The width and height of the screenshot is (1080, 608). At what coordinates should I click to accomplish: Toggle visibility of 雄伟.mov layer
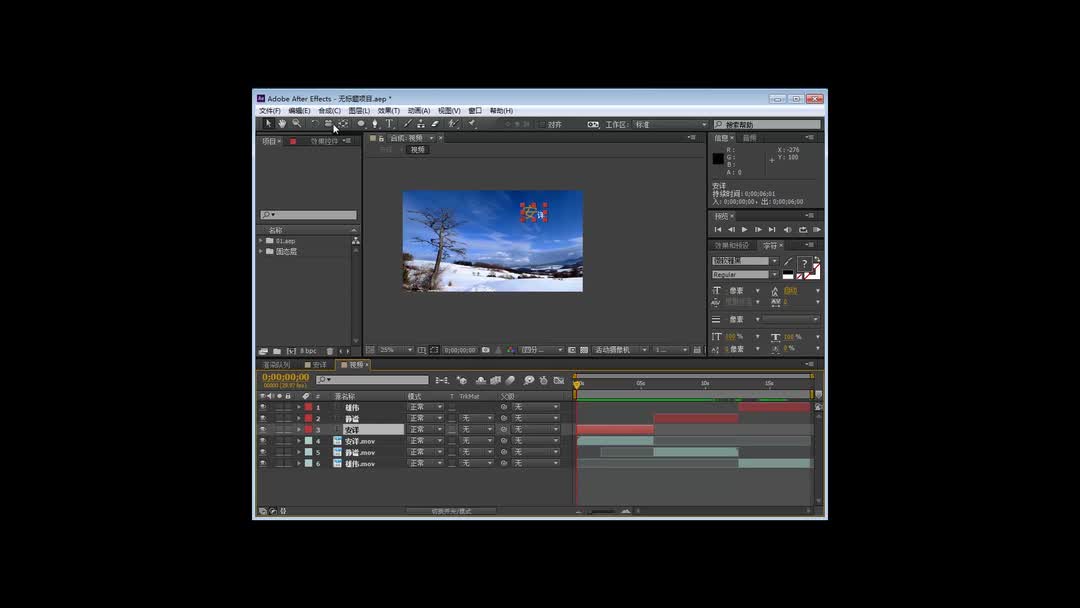pos(262,463)
